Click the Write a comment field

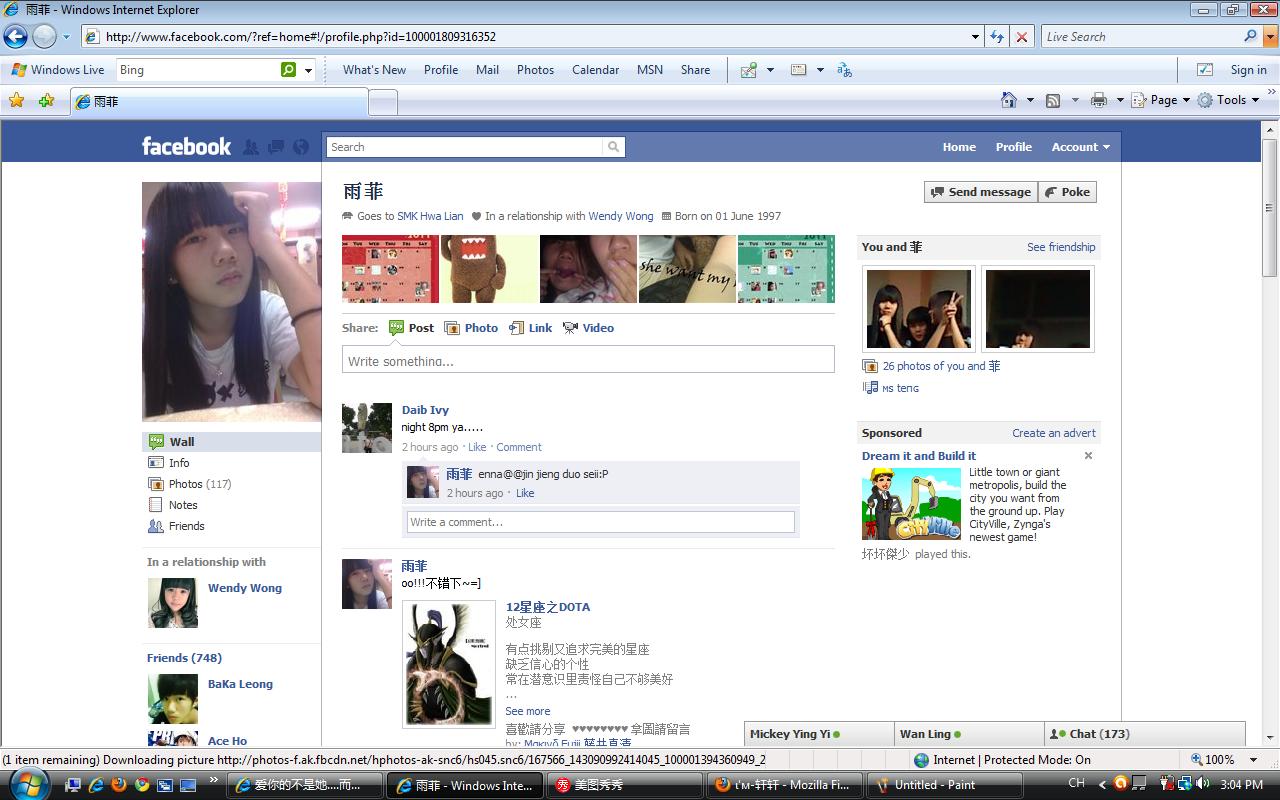(601, 522)
